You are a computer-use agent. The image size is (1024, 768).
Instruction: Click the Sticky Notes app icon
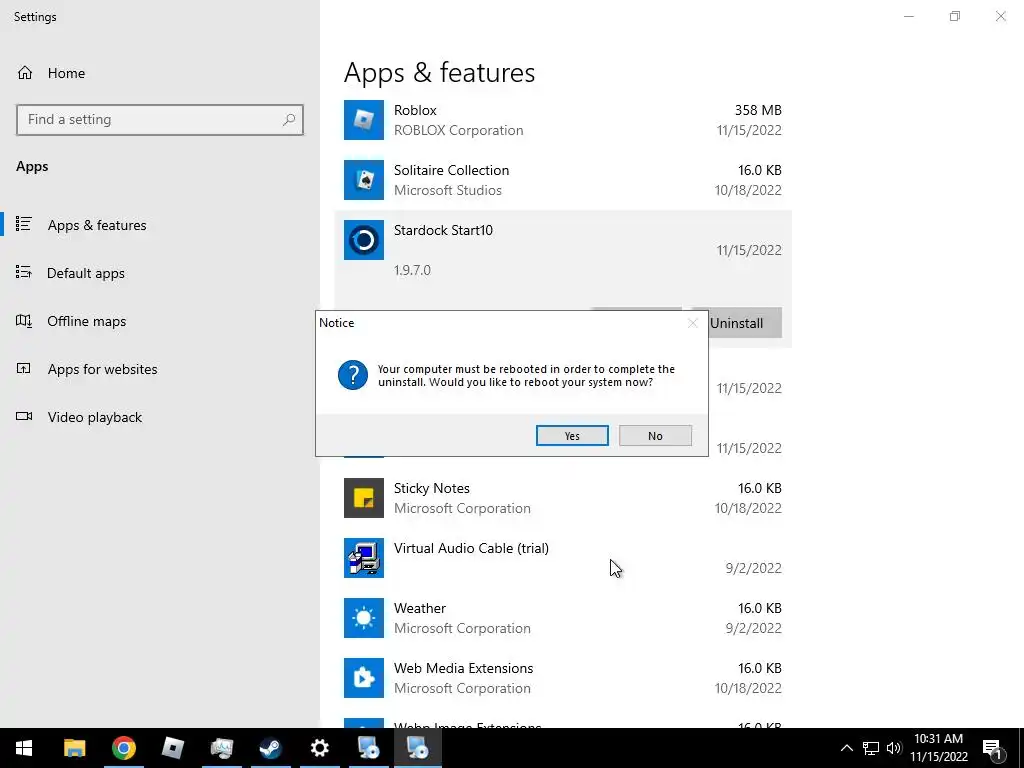[364, 498]
